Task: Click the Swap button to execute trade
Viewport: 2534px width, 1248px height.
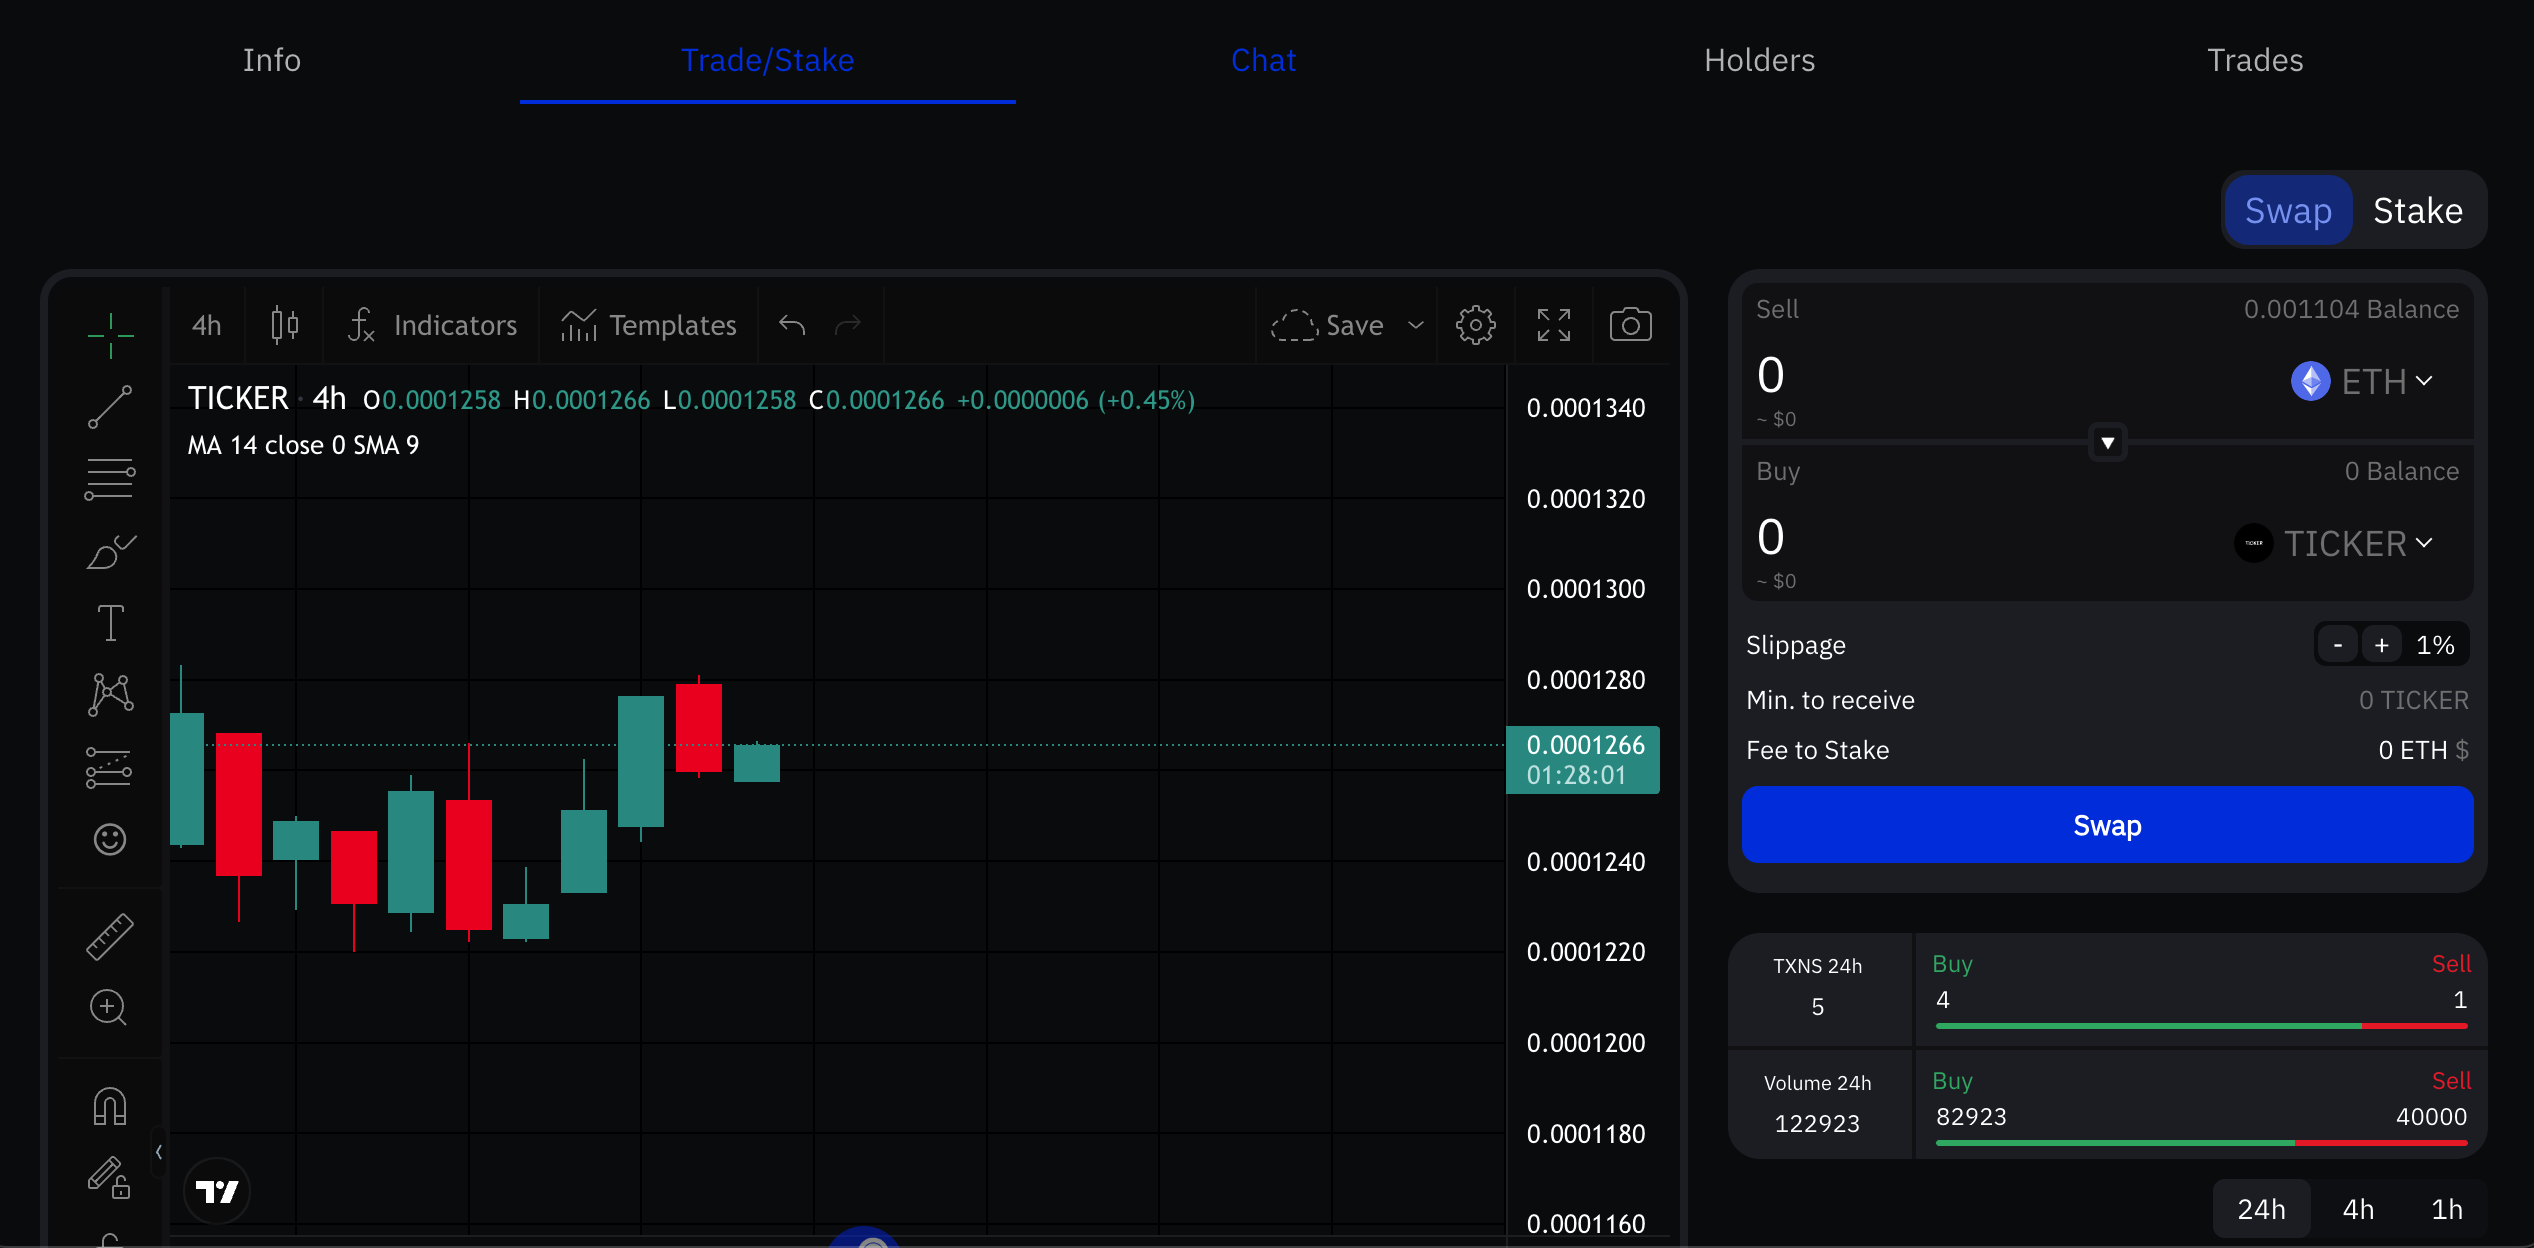Action: 2106,824
